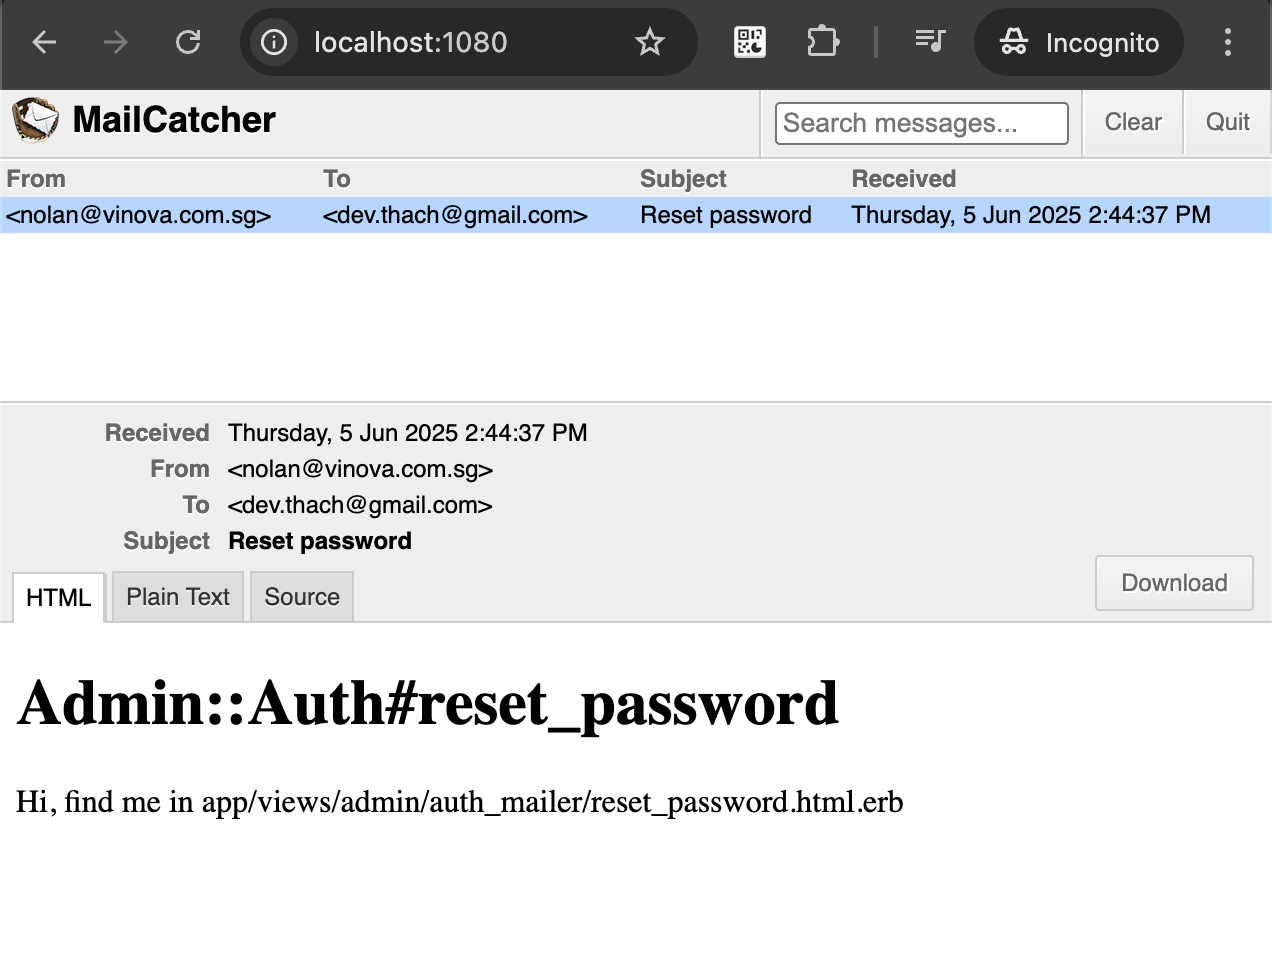Image resolution: width=1272 pixels, height=966 pixels.
Task: Open the Extensions puzzle icon
Action: pyautogui.click(x=822, y=42)
